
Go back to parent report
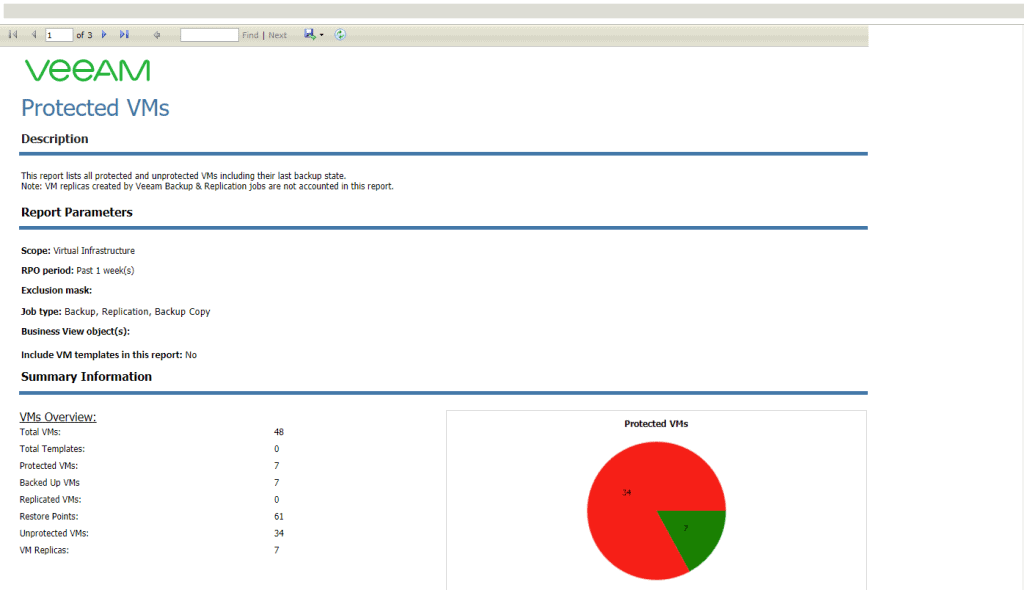click(x=157, y=35)
